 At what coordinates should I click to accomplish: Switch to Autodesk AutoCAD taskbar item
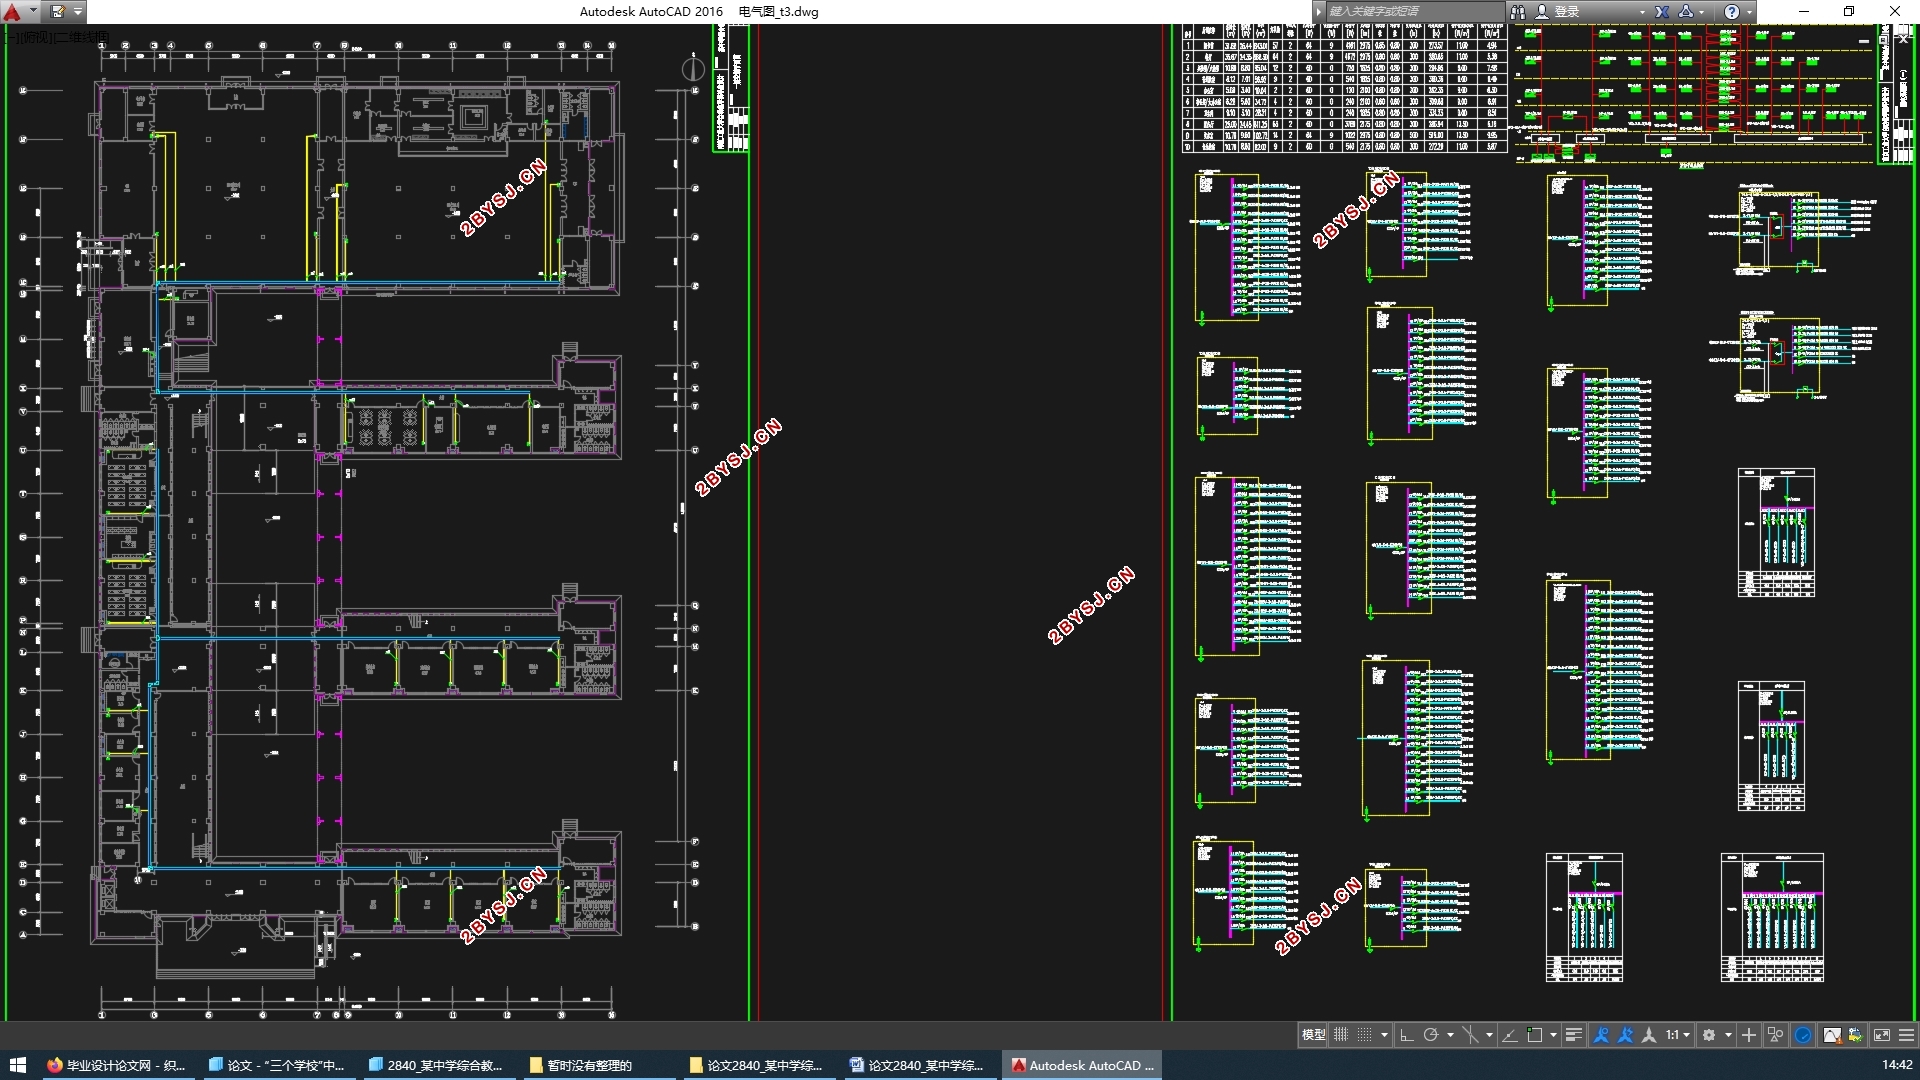click(x=1082, y=1065)
